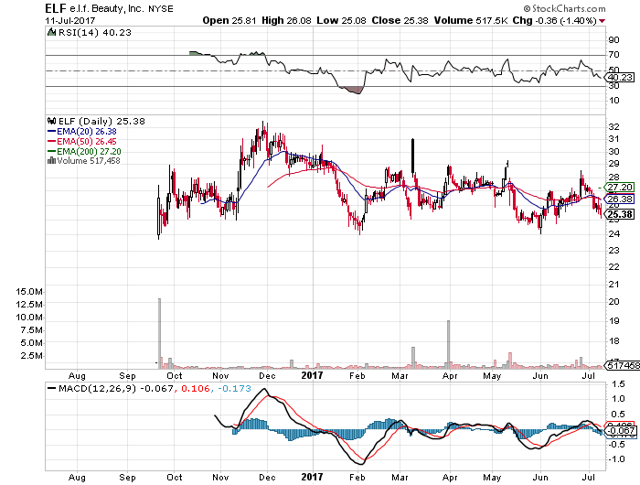Click the Volume 517.5K header value
Image resolution: width=640 pixels, height=485 pixels.
[x=470, y=20]
